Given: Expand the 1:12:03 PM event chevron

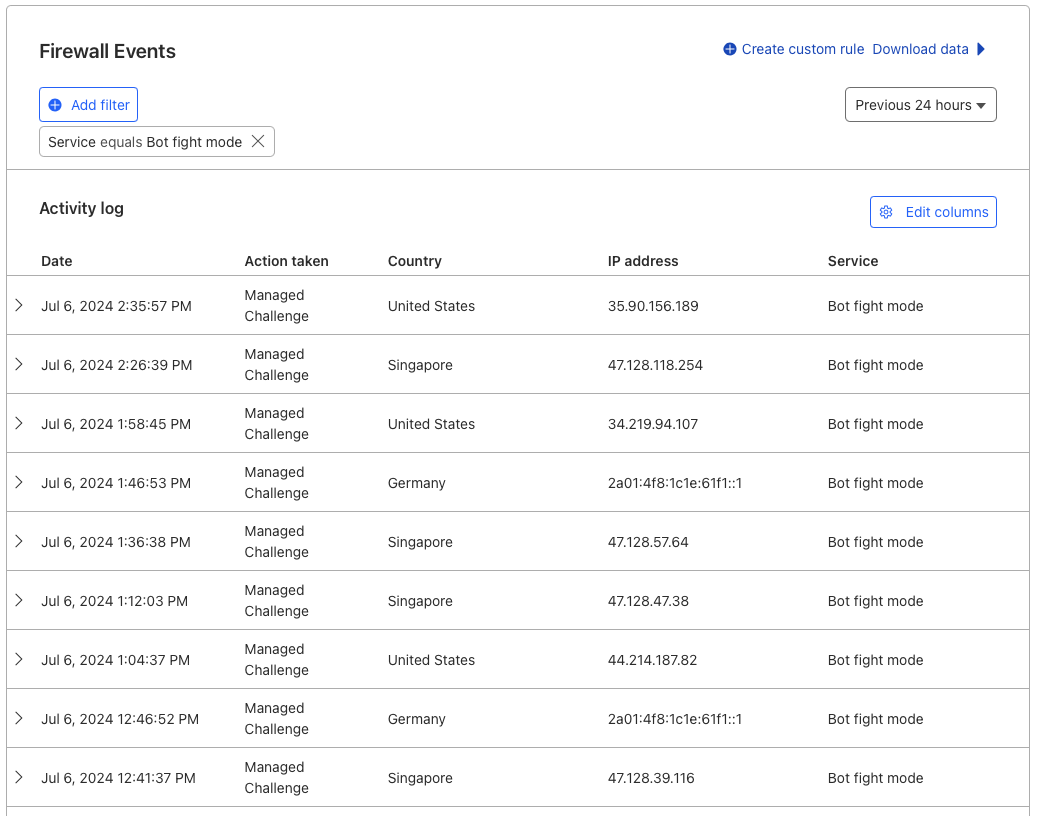Looking at the screenshot, I should tap(19, 600).
